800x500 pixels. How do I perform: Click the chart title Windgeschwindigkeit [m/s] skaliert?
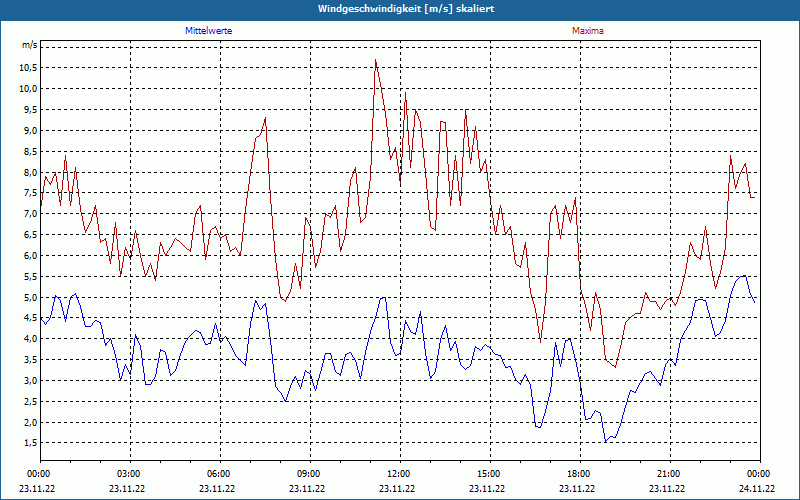[406, 9]
